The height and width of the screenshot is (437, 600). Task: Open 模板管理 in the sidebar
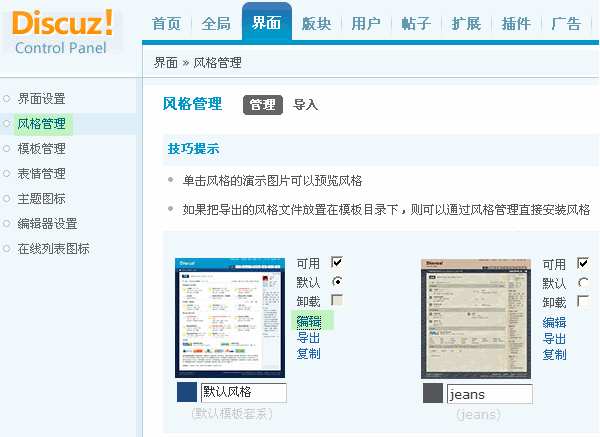(41, 149)
